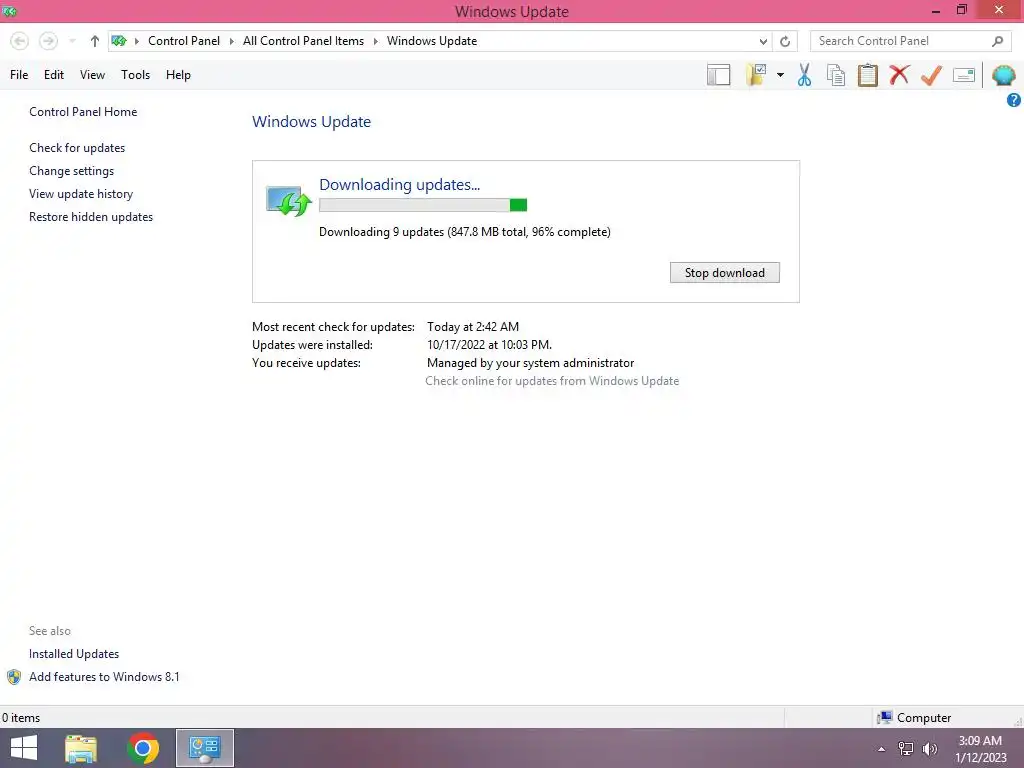
Task: Open dropdown arrow next to folder icon
Action: pyautogui.click(x=780, y=75)
